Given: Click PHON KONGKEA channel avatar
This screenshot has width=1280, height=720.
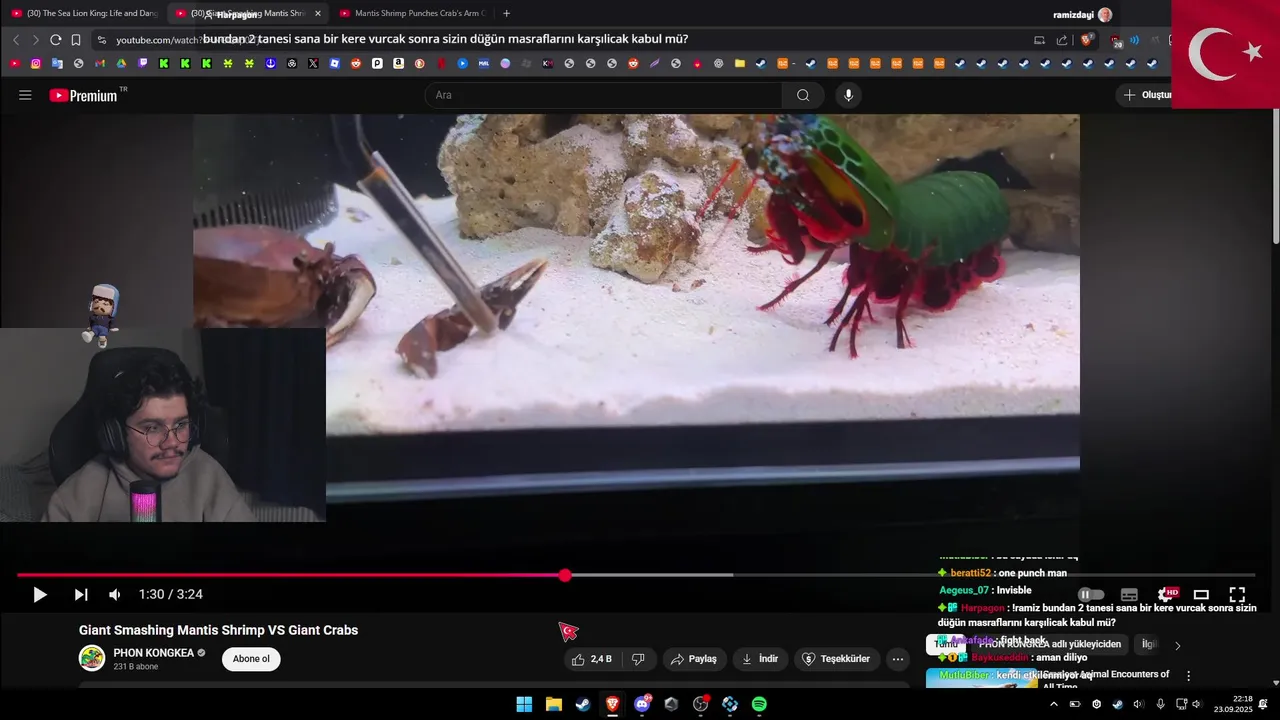Looking at the screenshot, I should [x=92, y=658].
